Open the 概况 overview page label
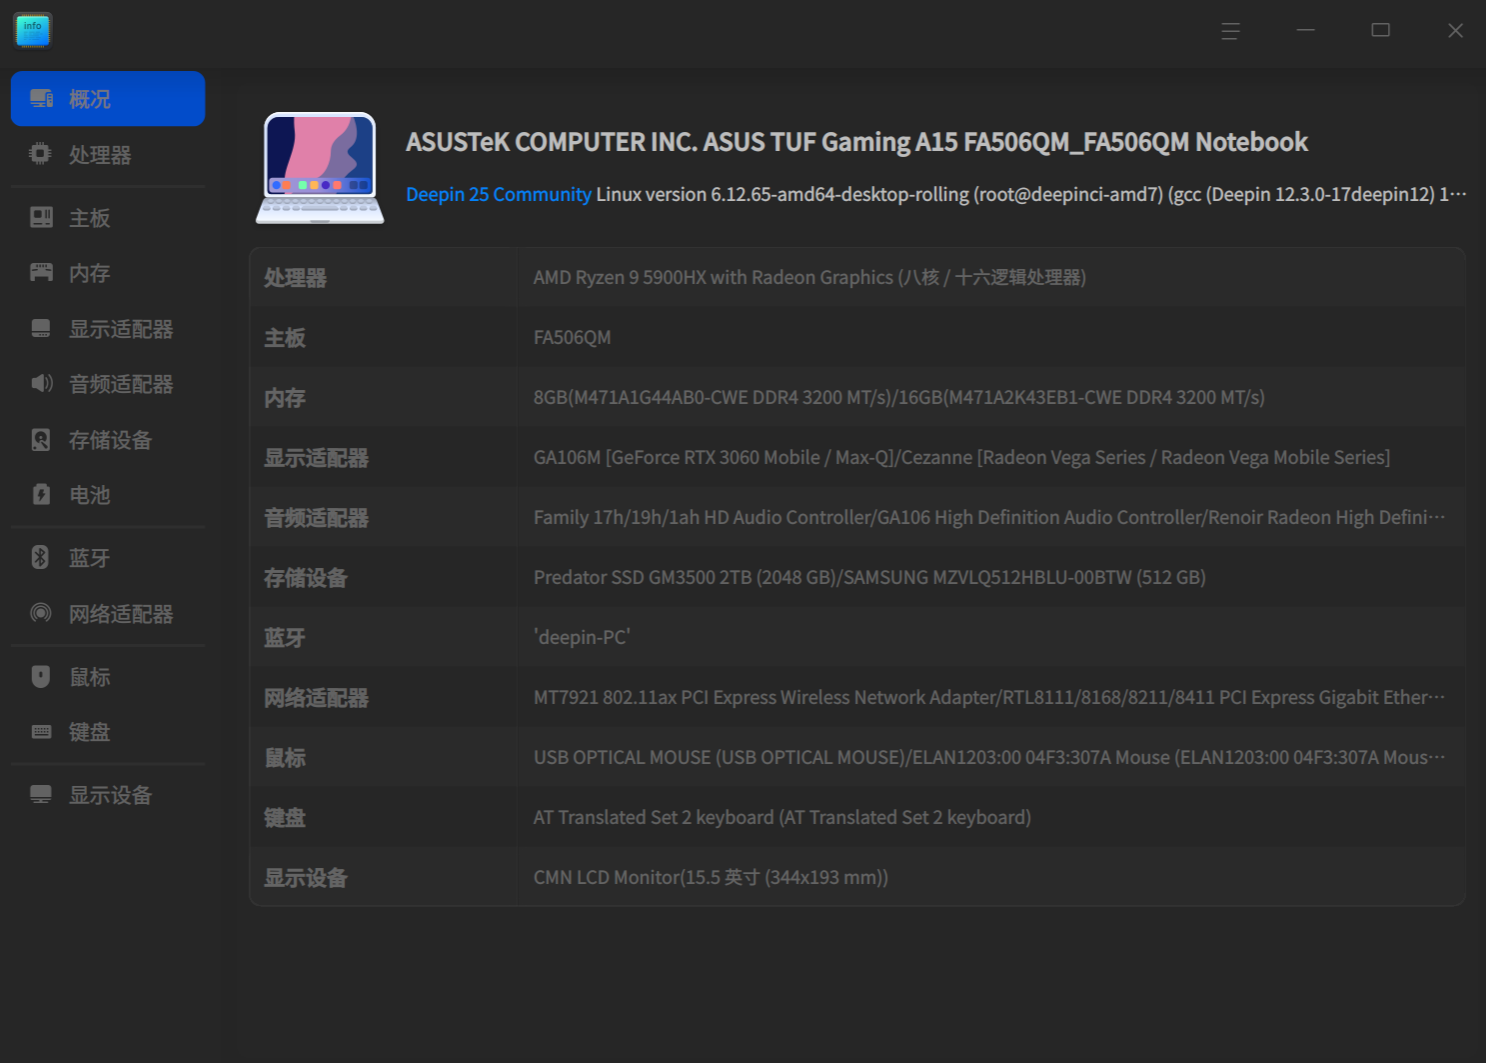Viewport: 1486px width, 1063px height. pyautogui.click(x=90, y=99)
